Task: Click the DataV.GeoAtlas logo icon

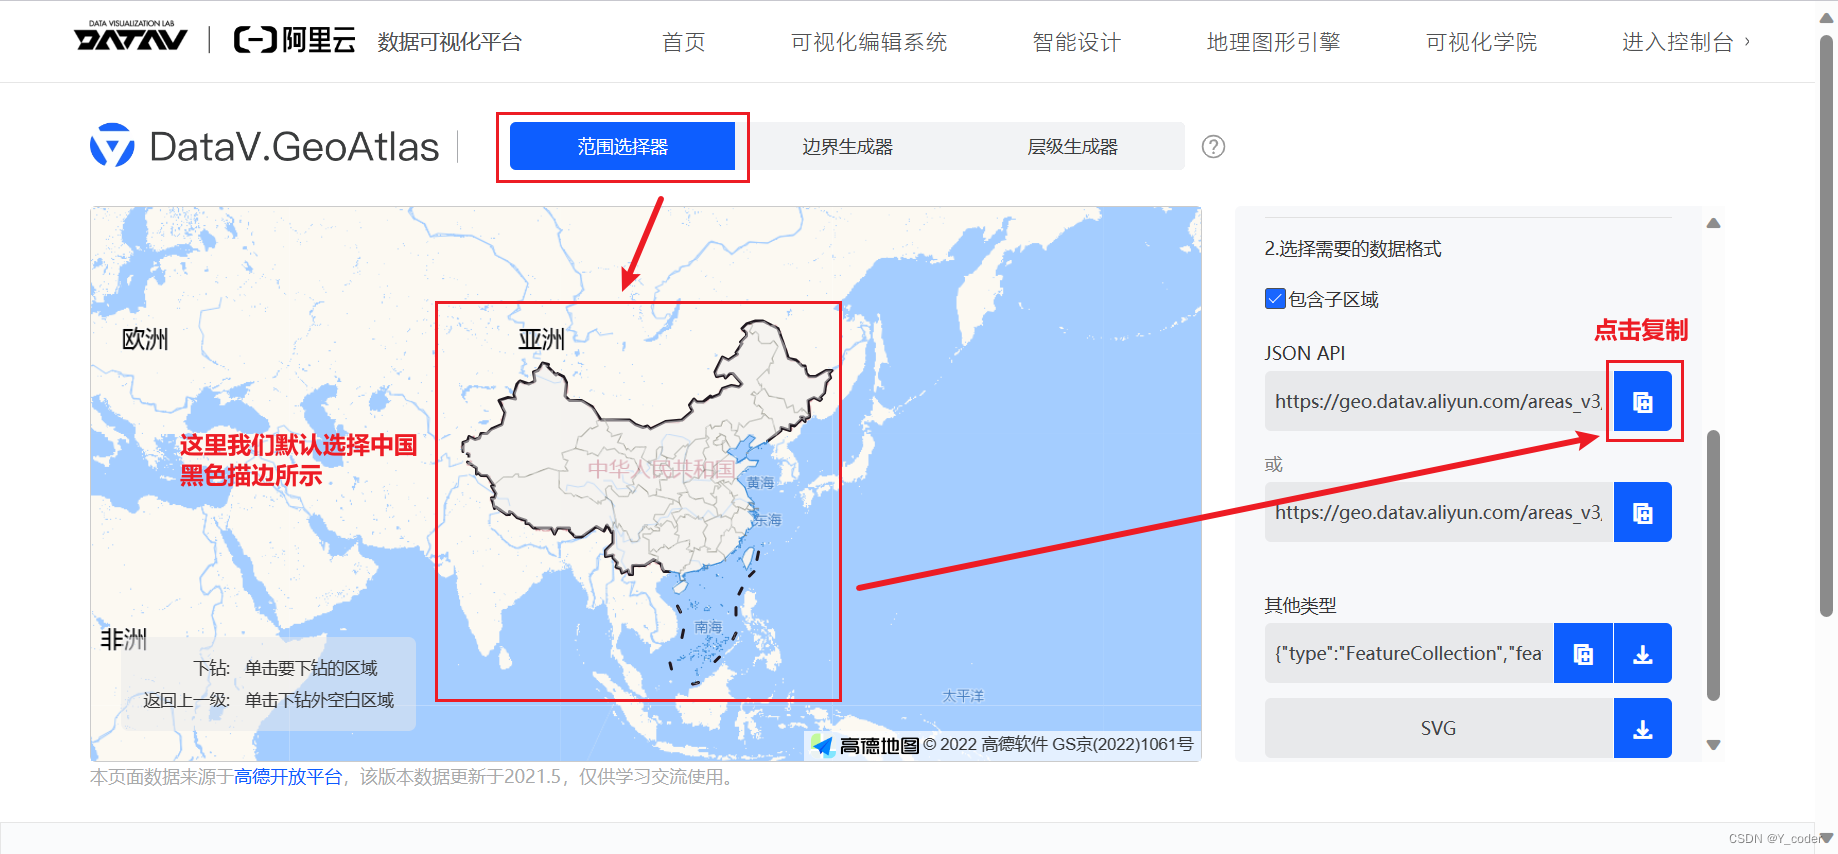Action: (x=112, y=146)
